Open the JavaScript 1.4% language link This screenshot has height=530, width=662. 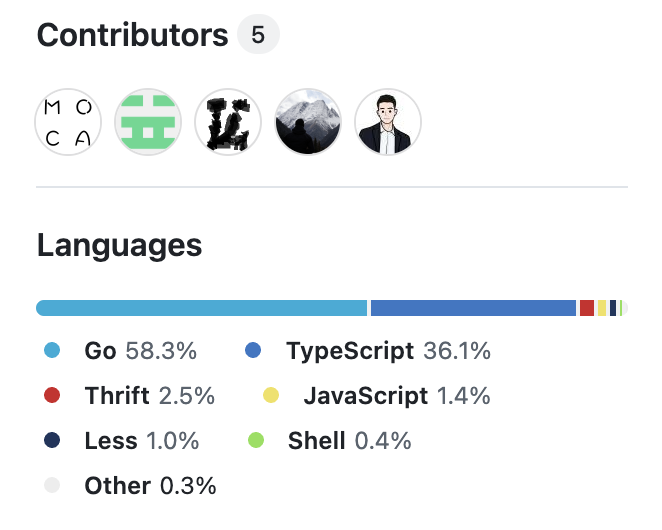(x=396, y=396)
